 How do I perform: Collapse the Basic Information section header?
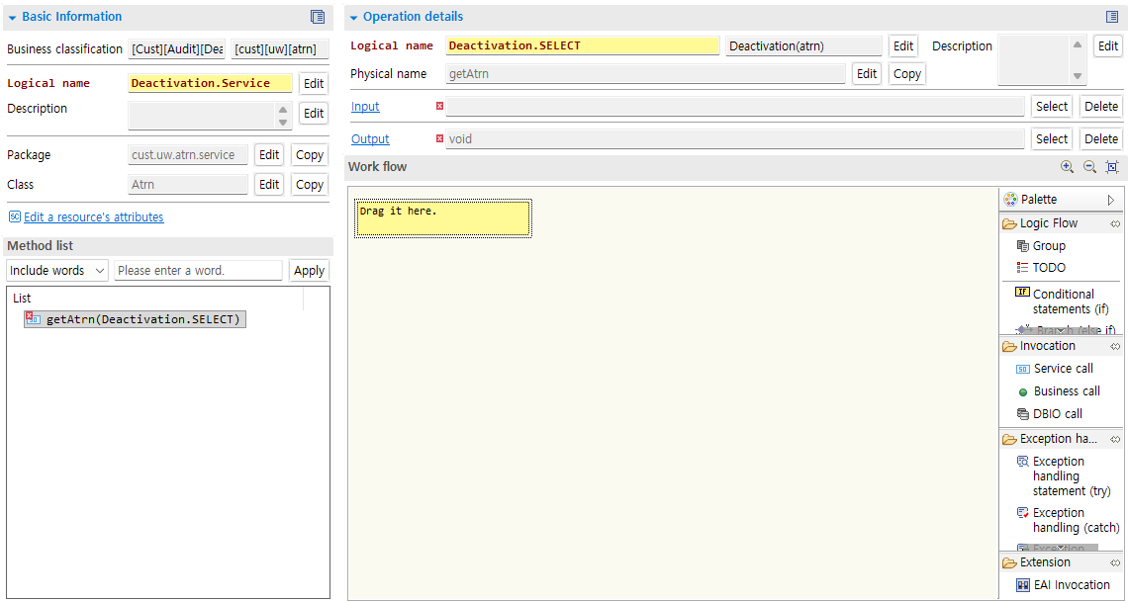coord(12,16)
